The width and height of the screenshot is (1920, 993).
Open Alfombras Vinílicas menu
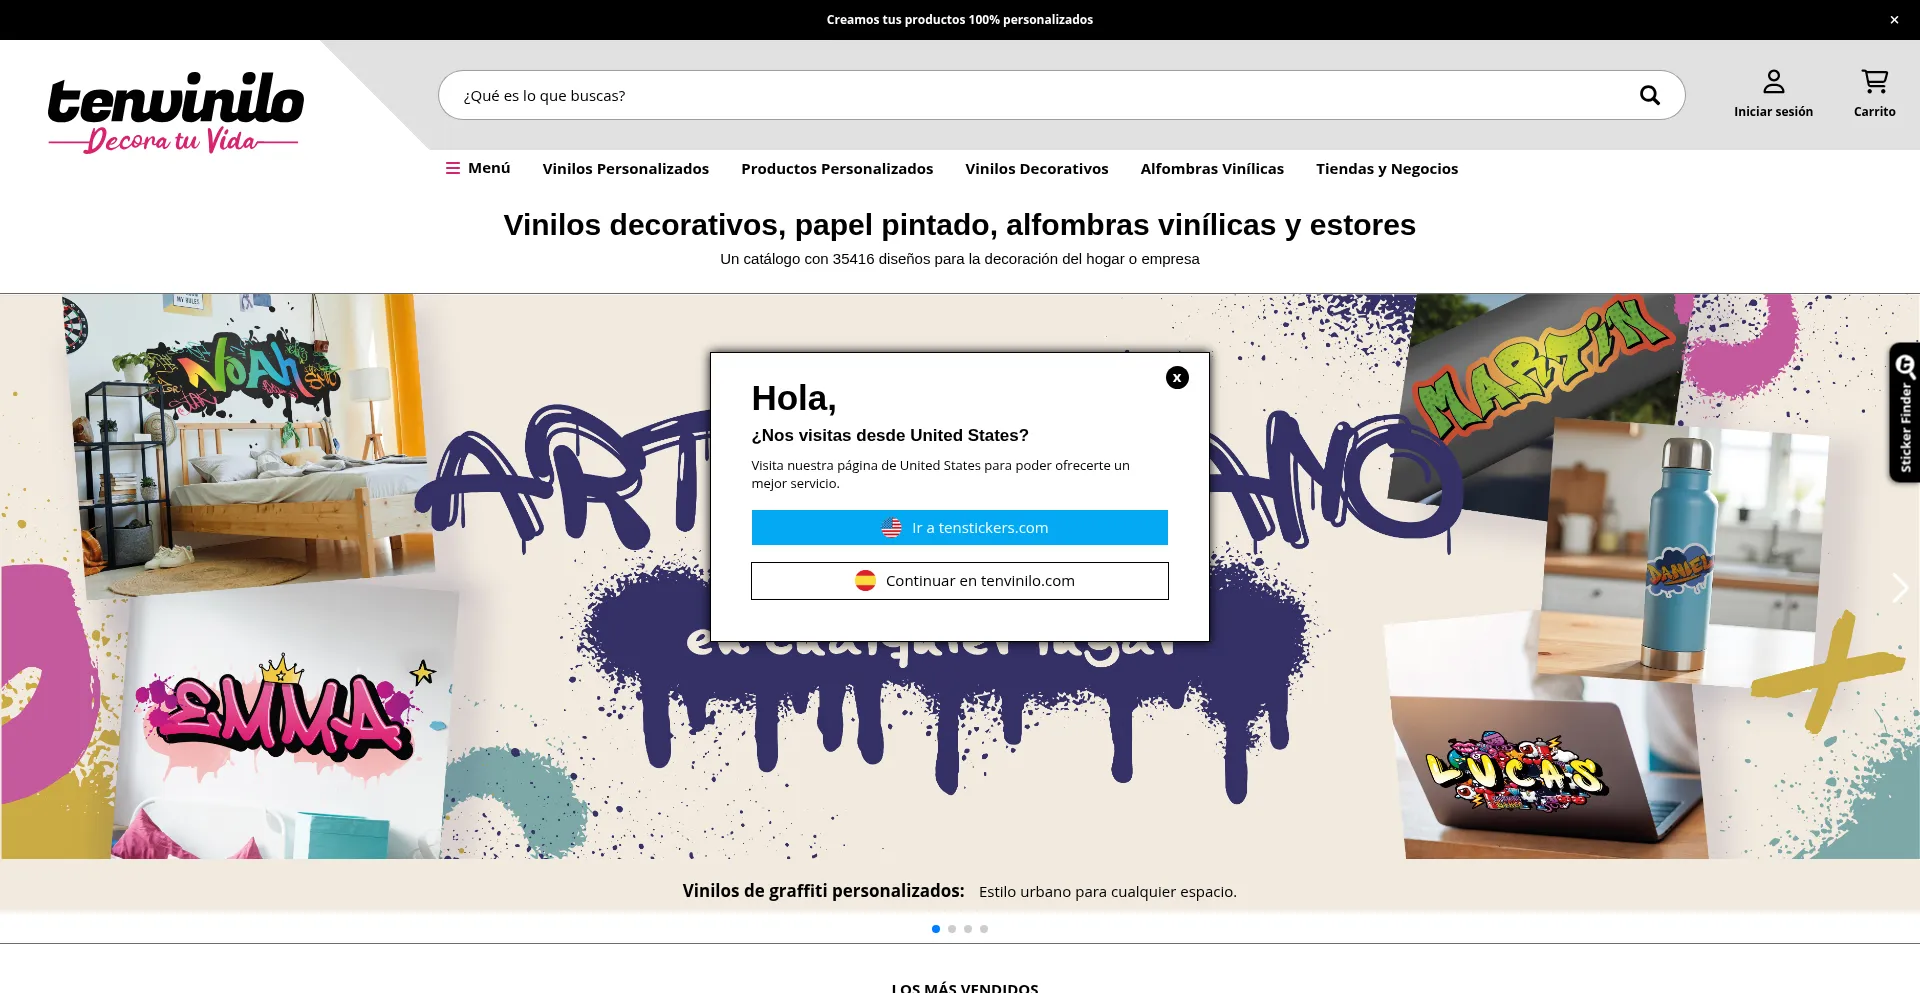[x=1211, y=169]
